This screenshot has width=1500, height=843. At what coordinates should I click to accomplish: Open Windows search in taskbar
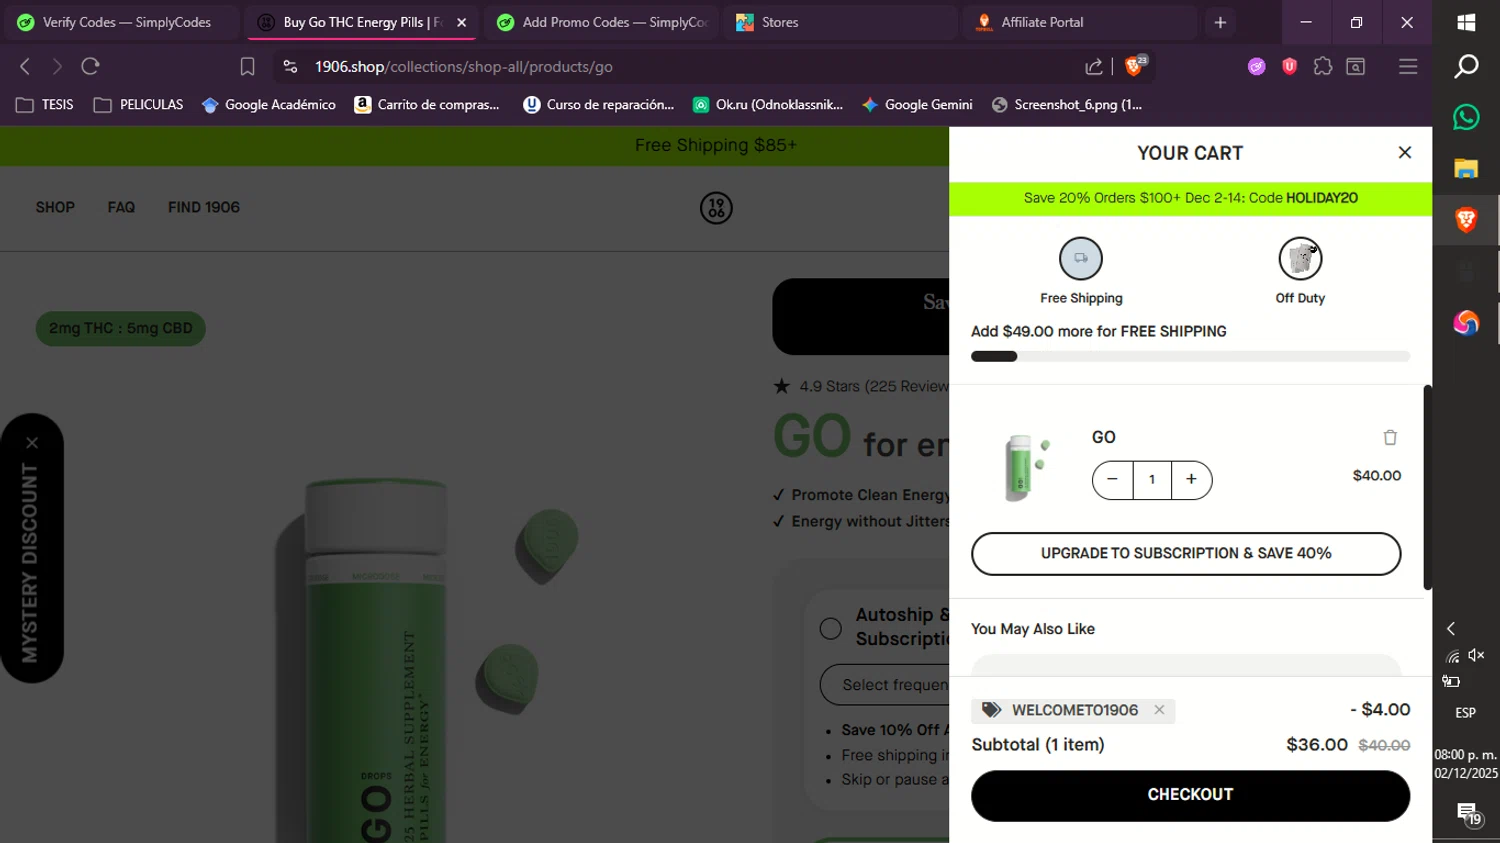coord(1466,66)
